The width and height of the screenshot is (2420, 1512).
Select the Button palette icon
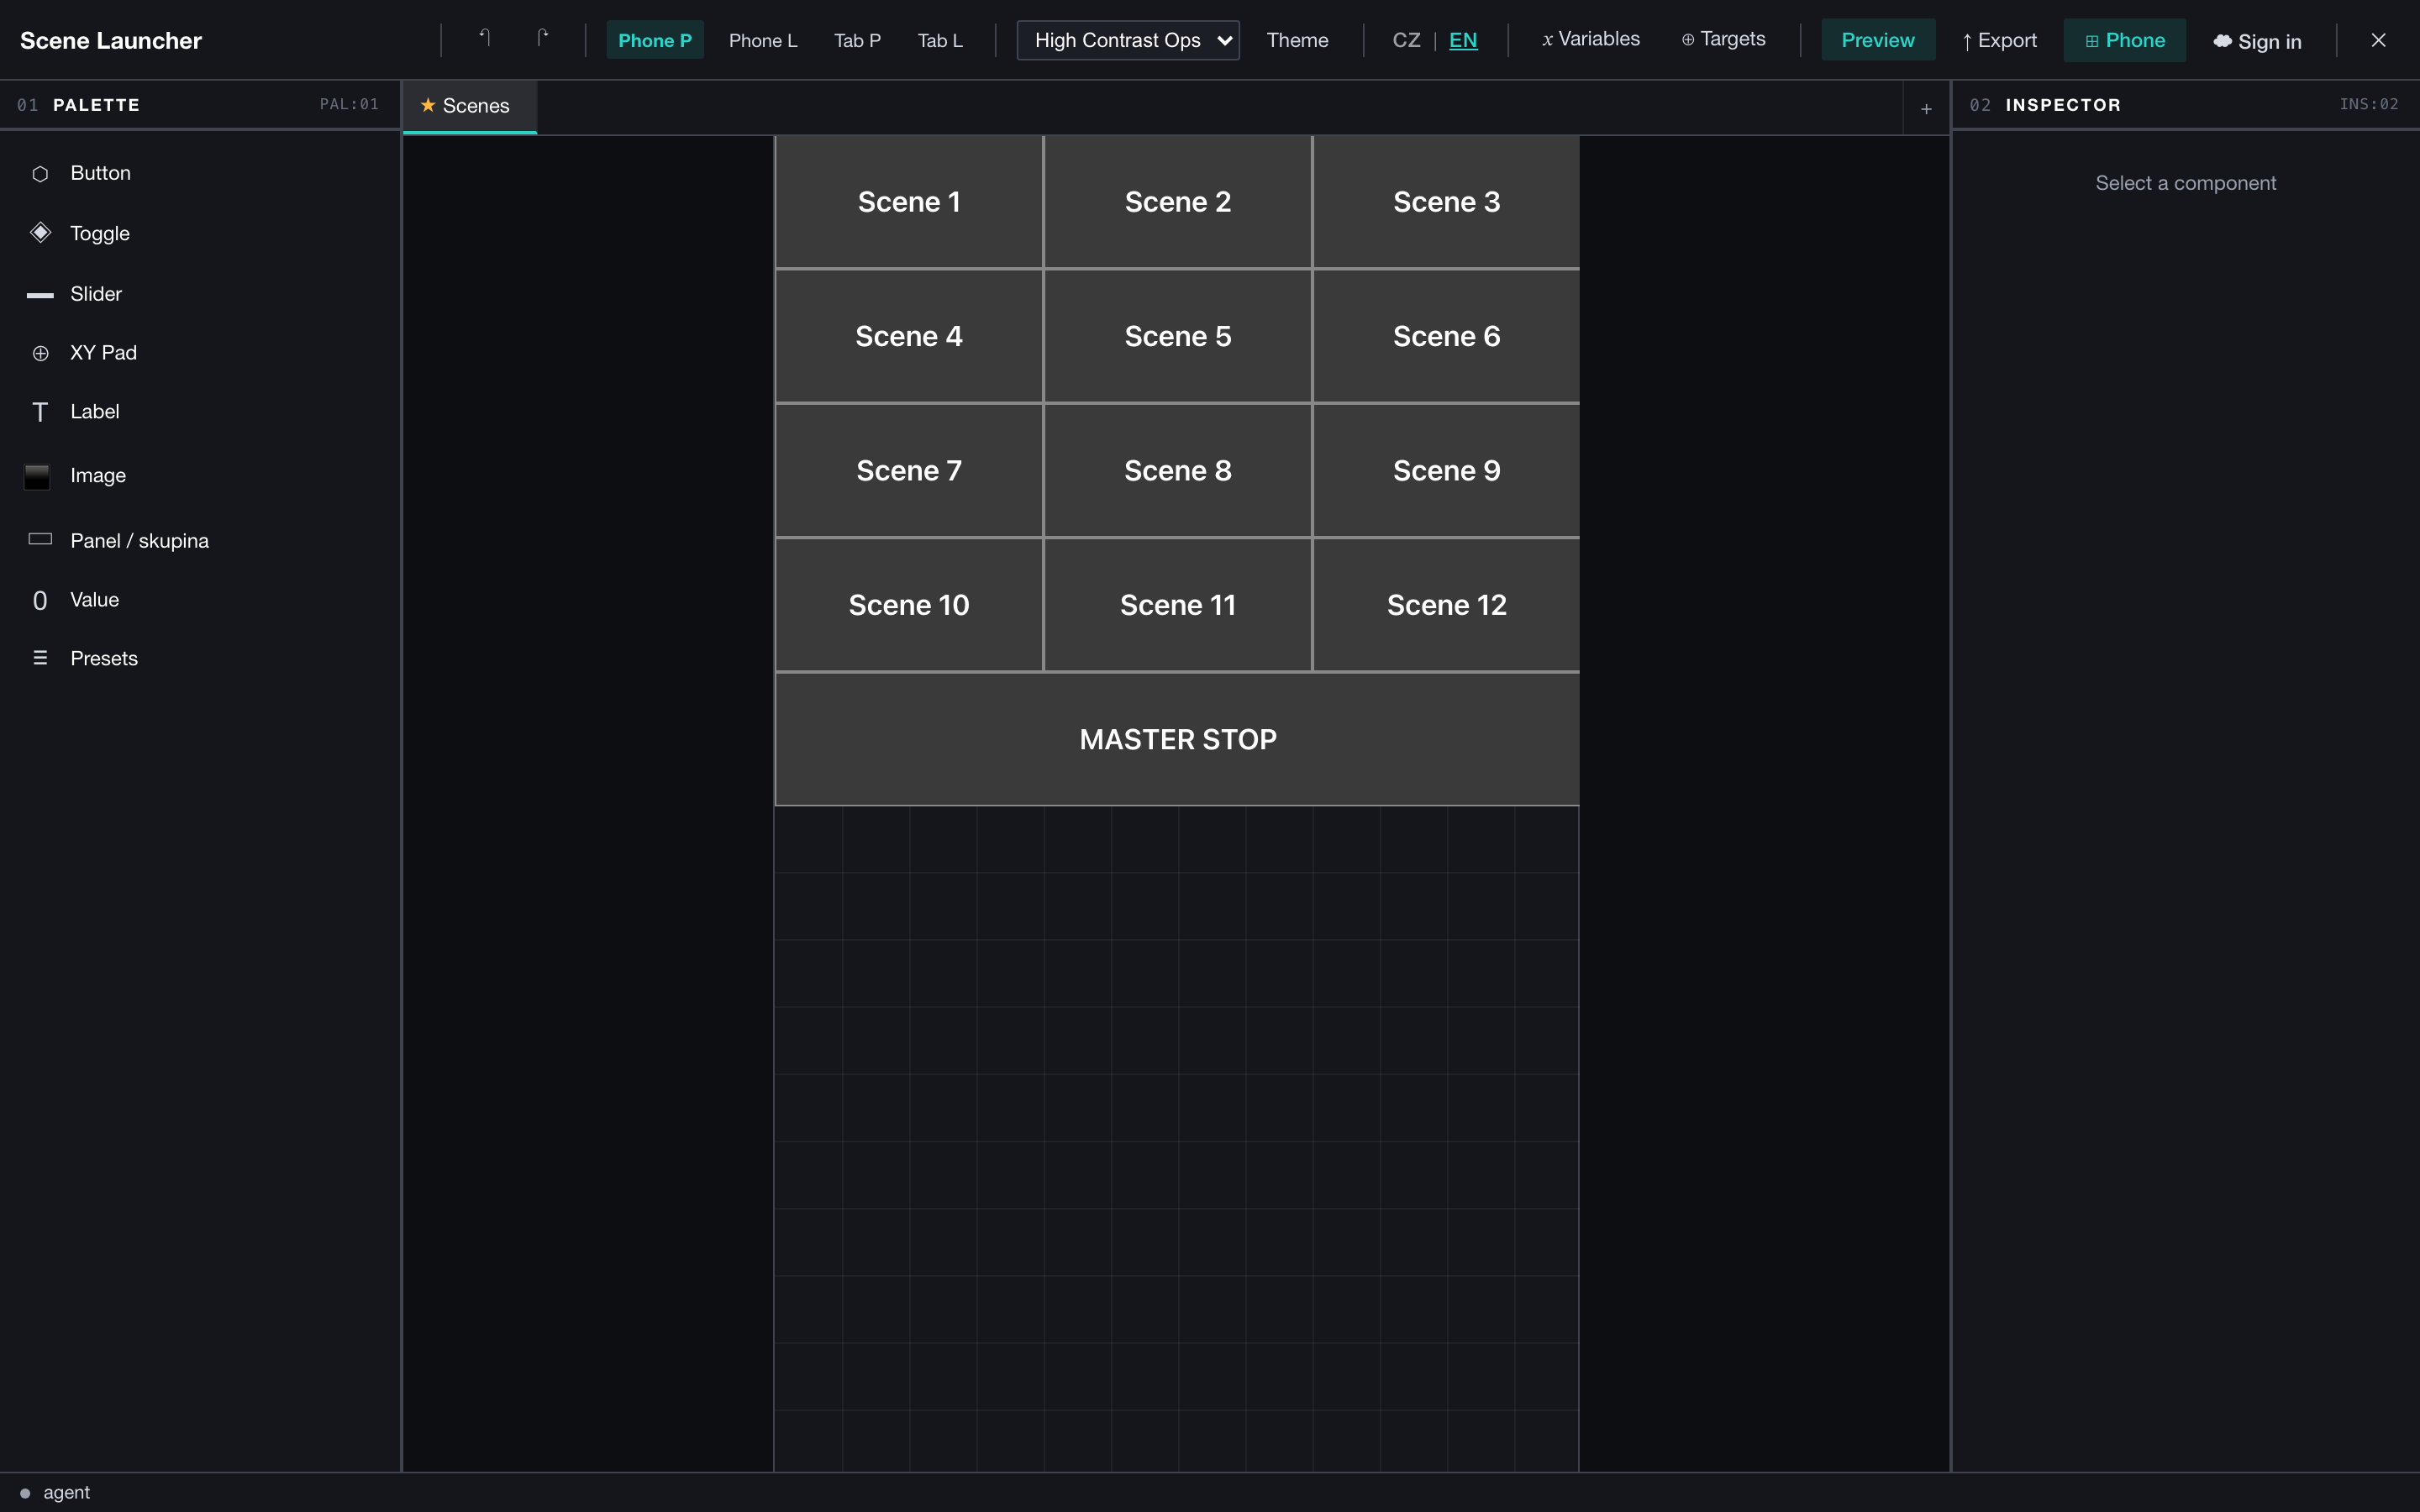(x=40, y=174)
